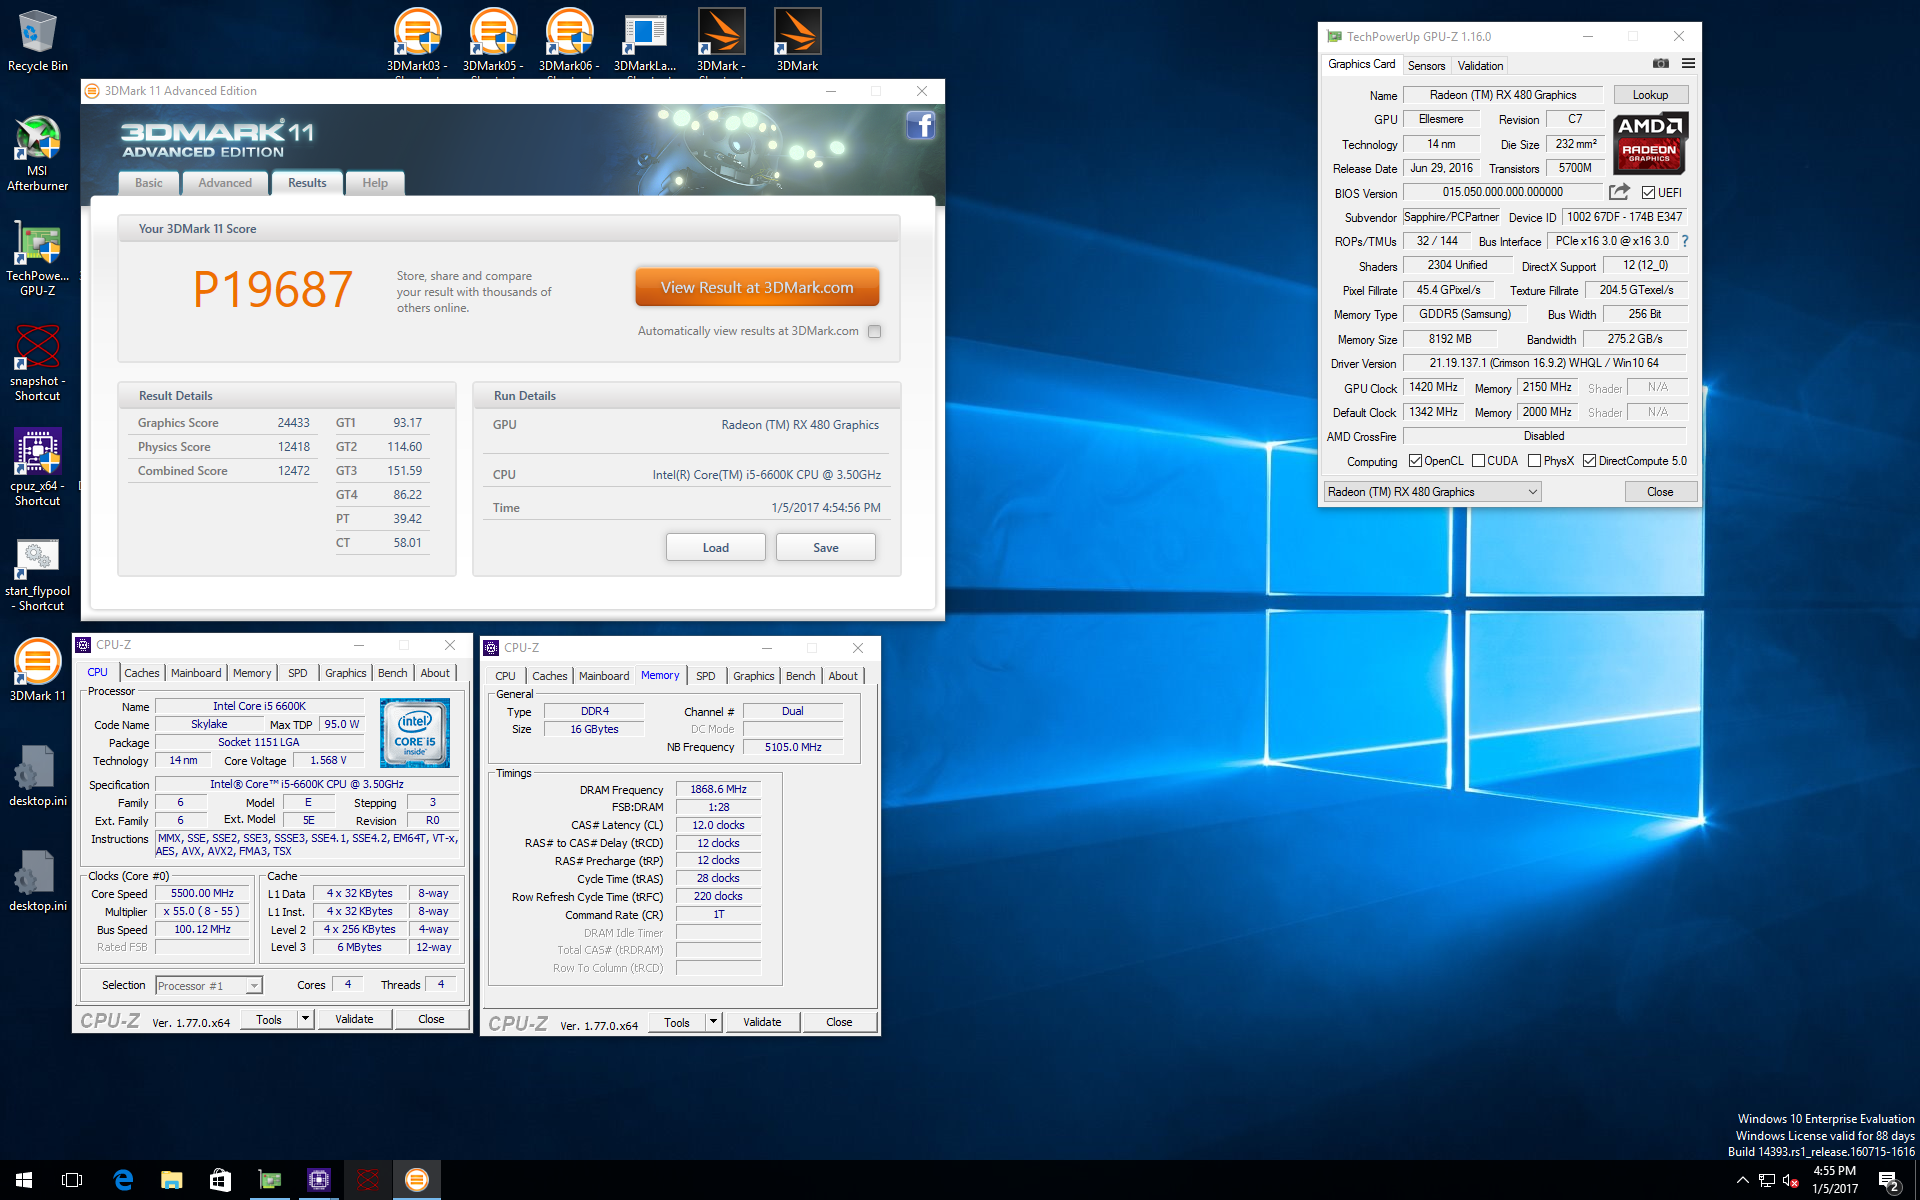Screen dimensions: 1920x1200
Task: Toggle Automatically view results at 3DMark.com checkbox
Action: click(x=875, y=331)
